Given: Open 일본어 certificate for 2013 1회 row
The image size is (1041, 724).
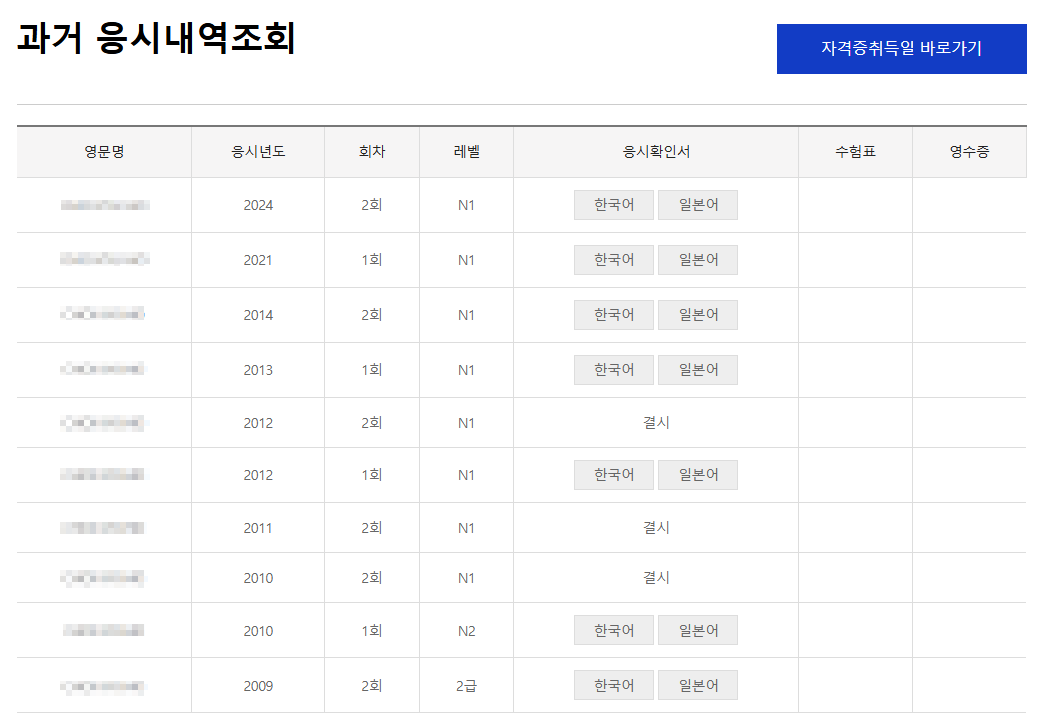Looking at the screenshot, I should click(698, 370).
